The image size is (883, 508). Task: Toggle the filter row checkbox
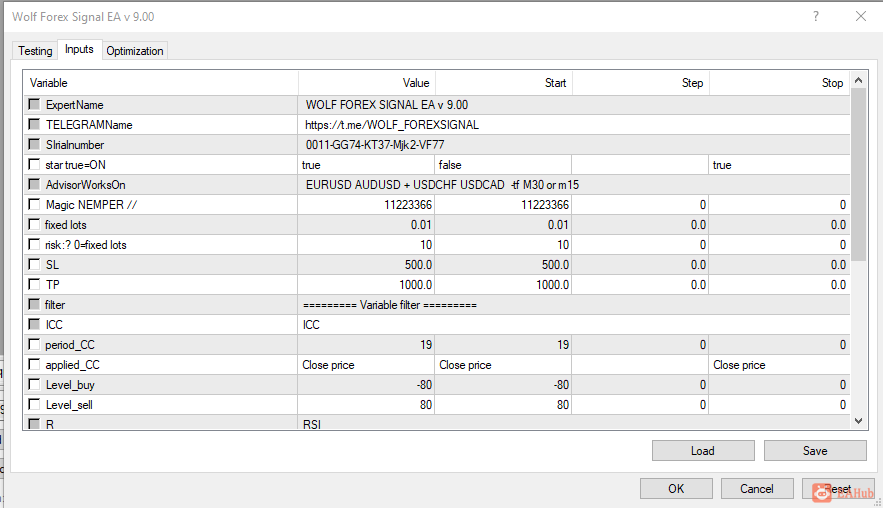[34, 304]
